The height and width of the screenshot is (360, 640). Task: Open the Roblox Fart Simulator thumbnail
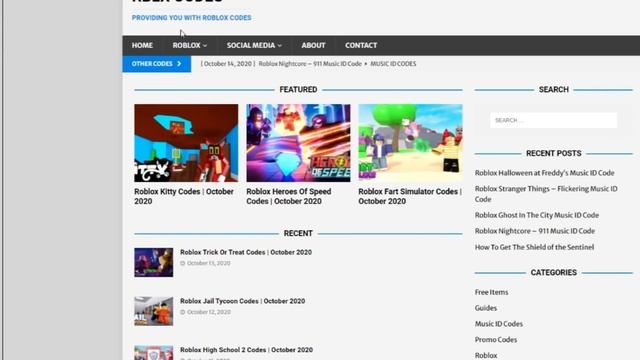(410, 143)
